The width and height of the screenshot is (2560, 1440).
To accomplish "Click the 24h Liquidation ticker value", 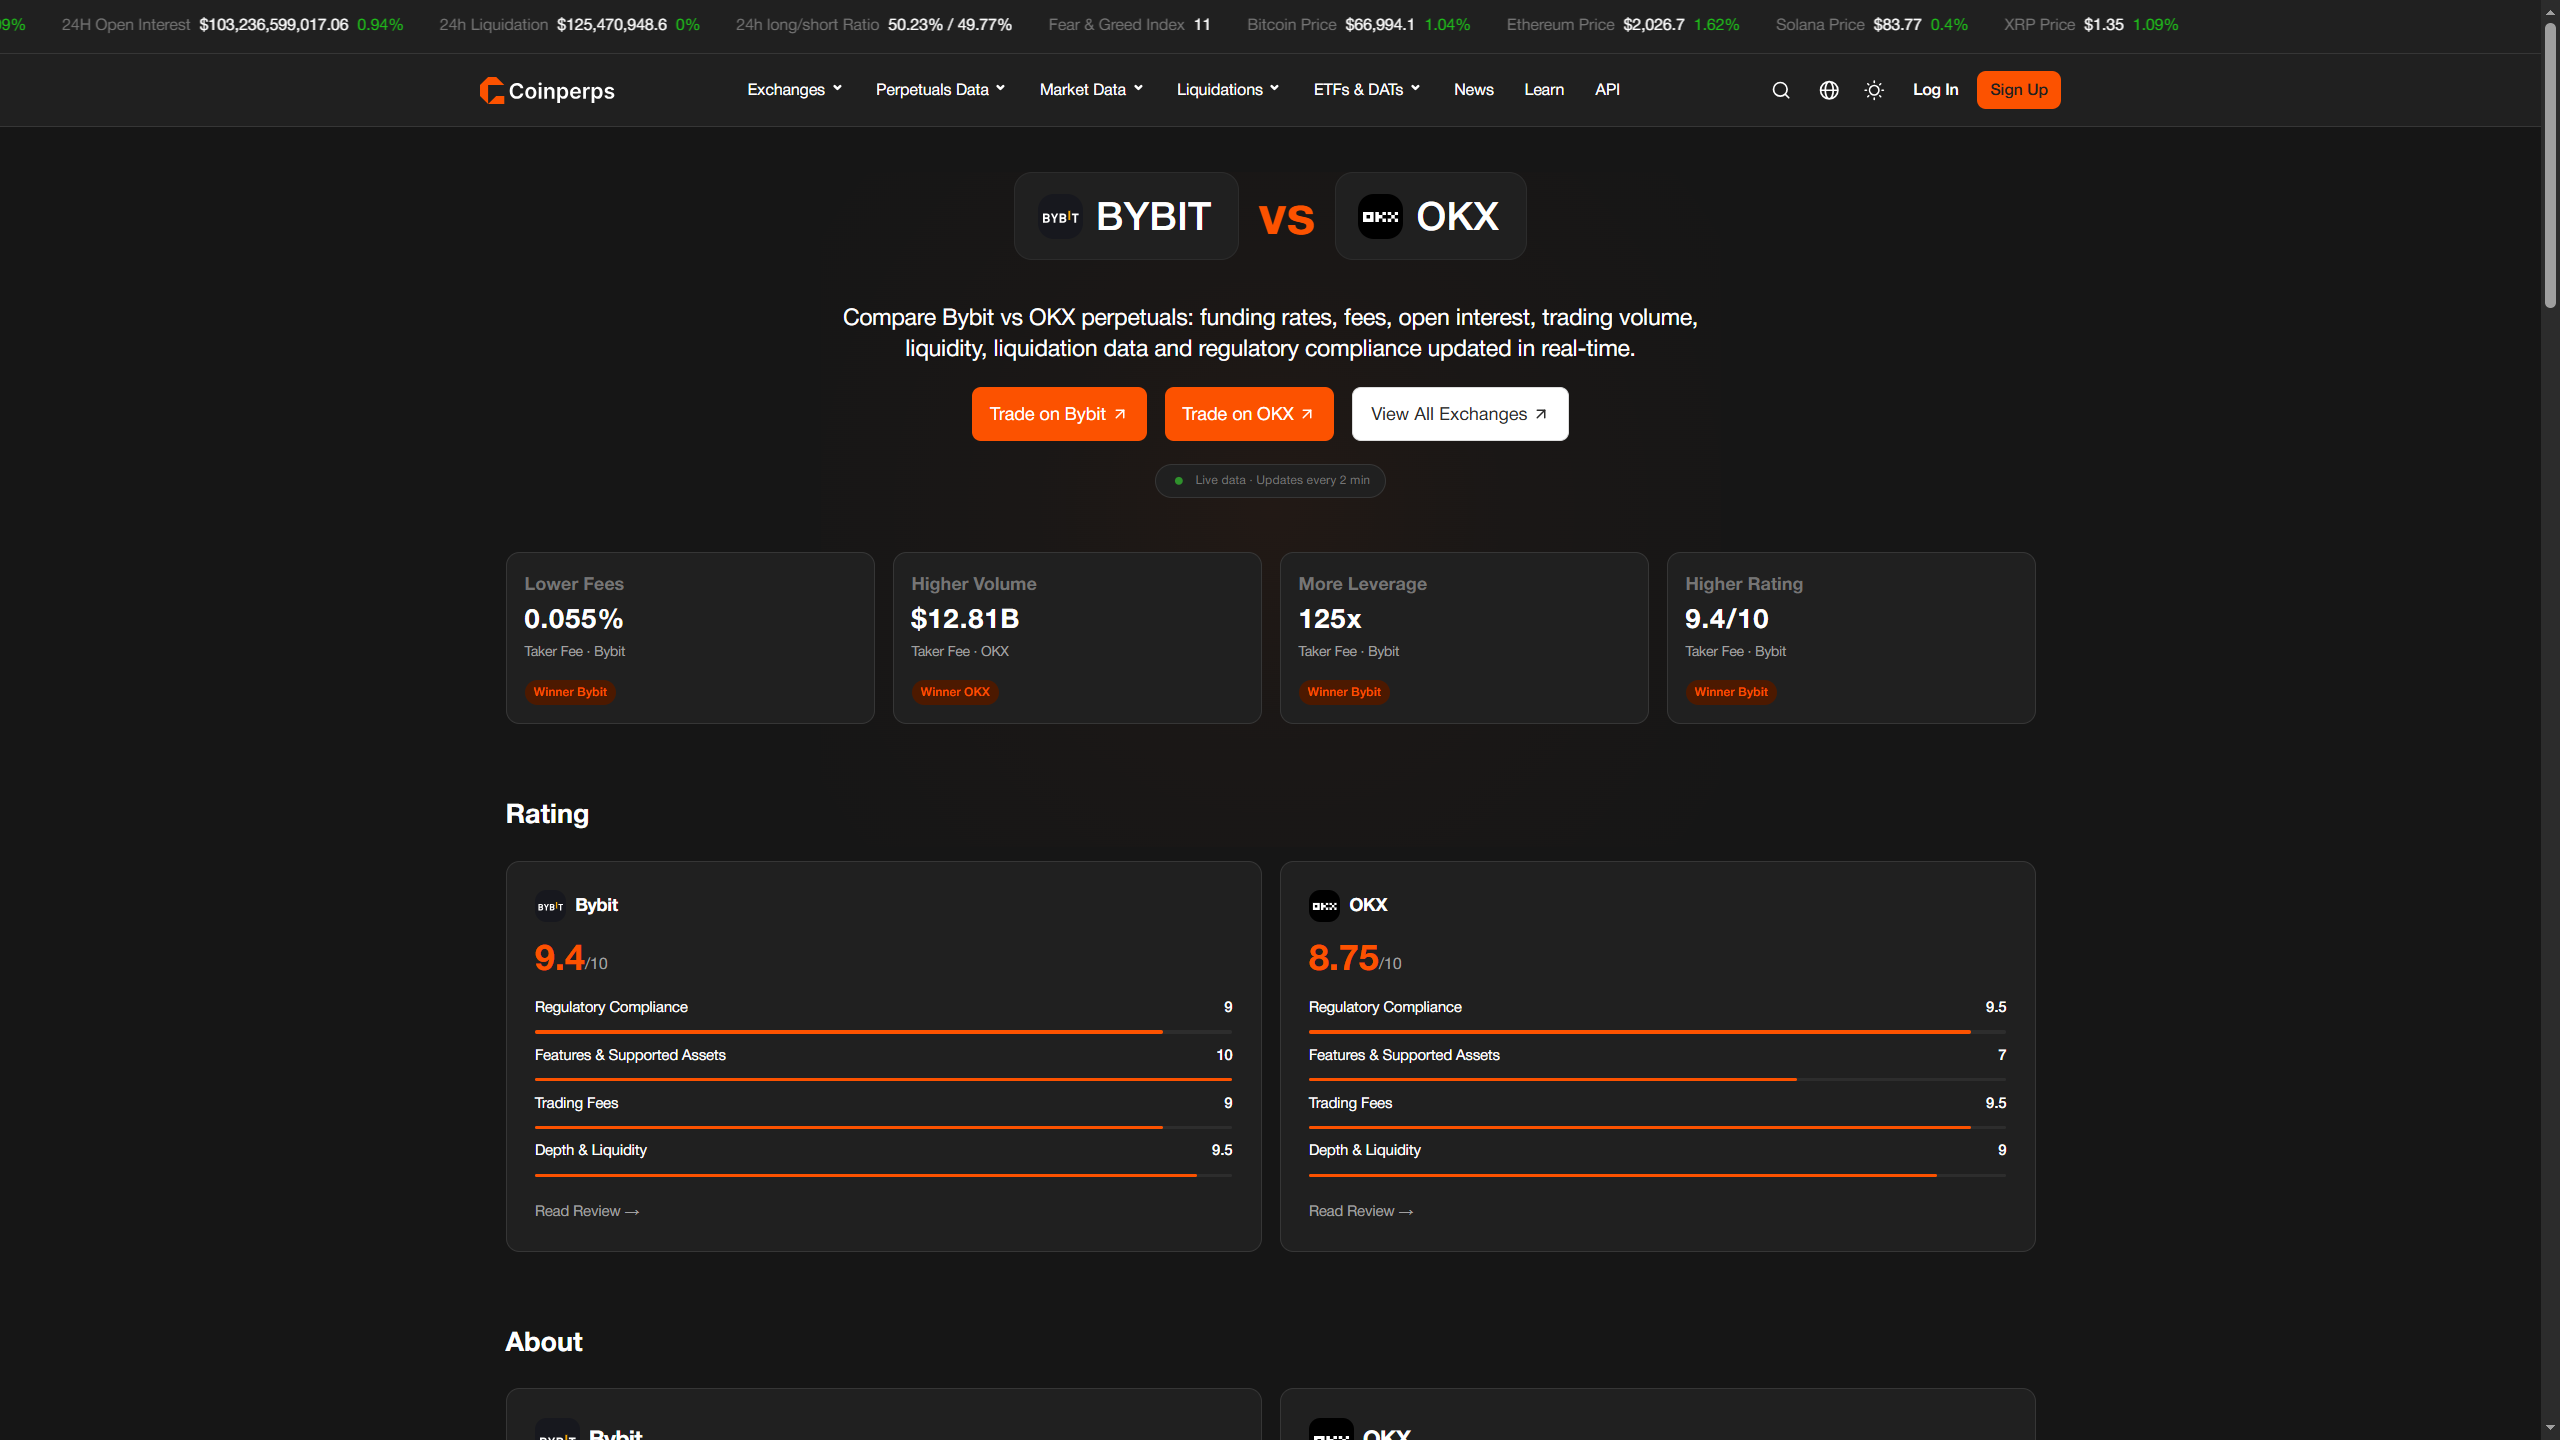I will coord(612,25).
